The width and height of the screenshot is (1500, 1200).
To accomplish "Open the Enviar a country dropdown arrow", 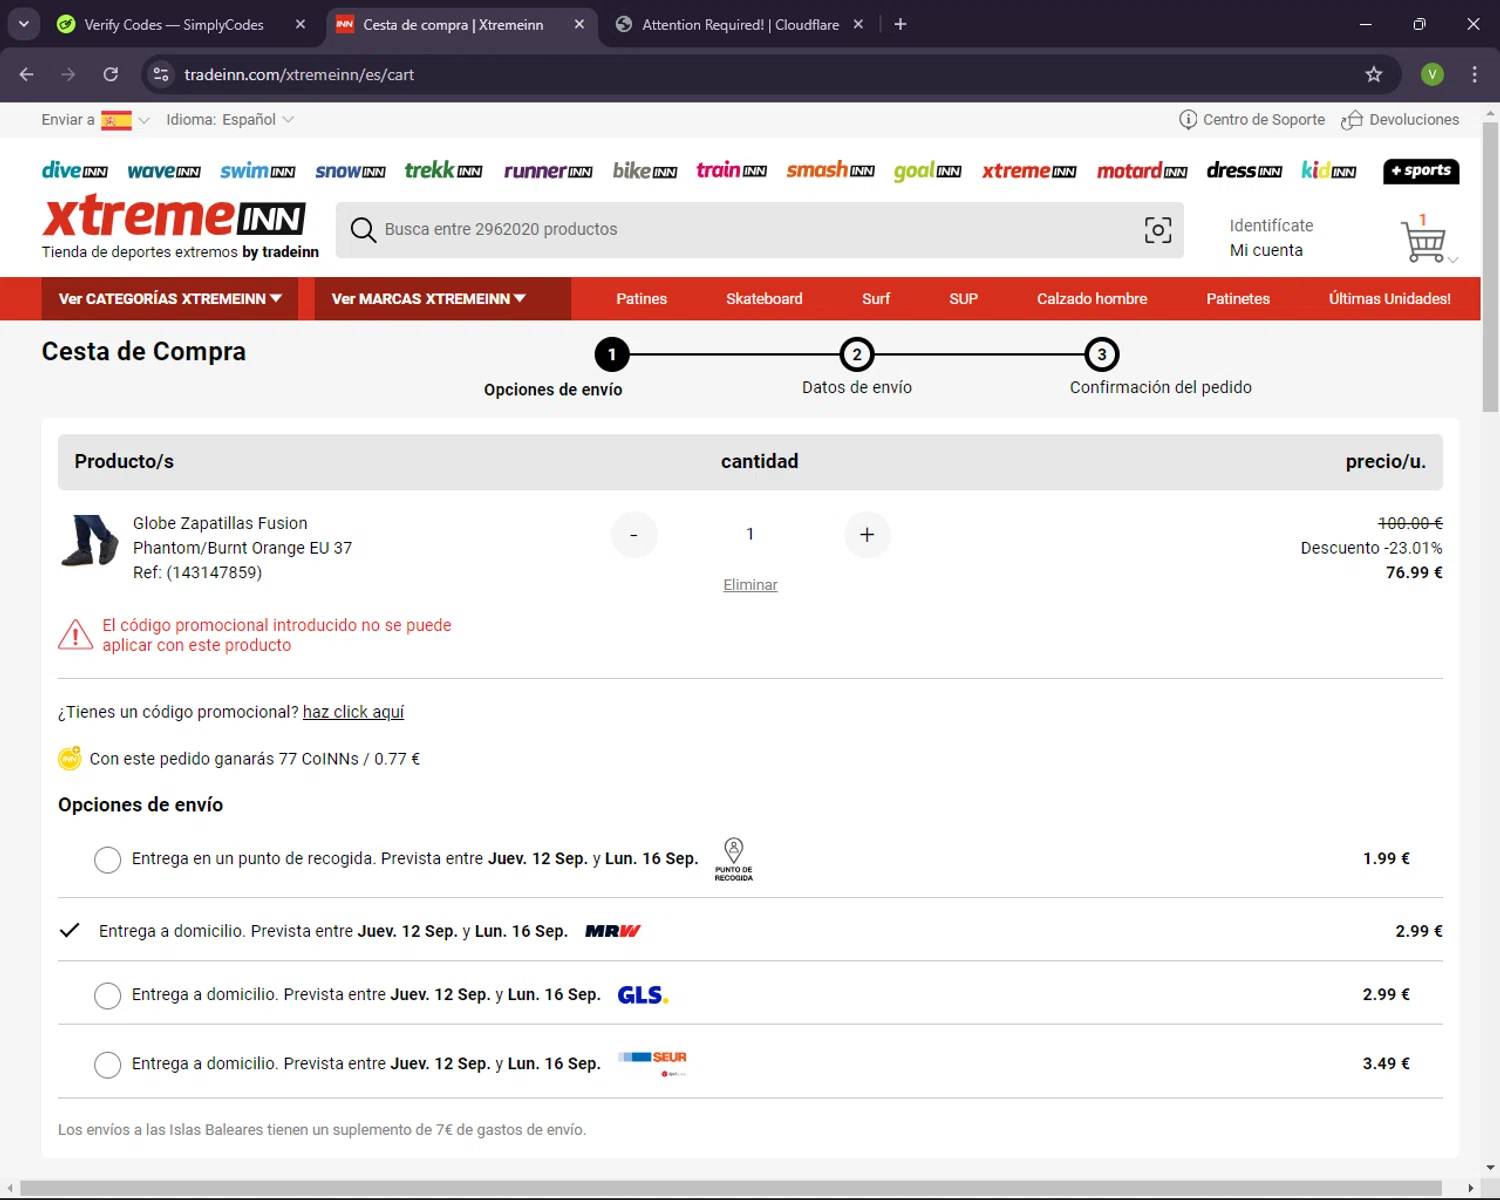I will 144,120.
